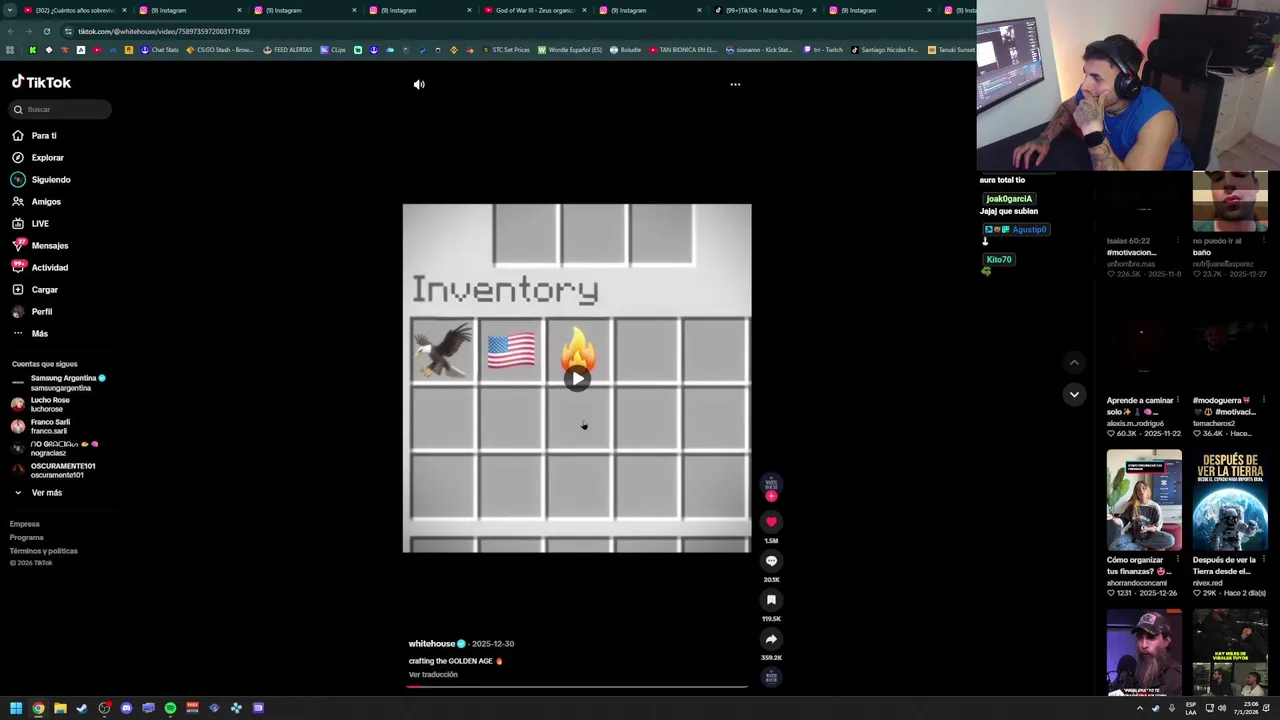Open Samsung Argentina followed account
Image resolution: width=1280 pixels, height=720 pixels.
(58, 382)
